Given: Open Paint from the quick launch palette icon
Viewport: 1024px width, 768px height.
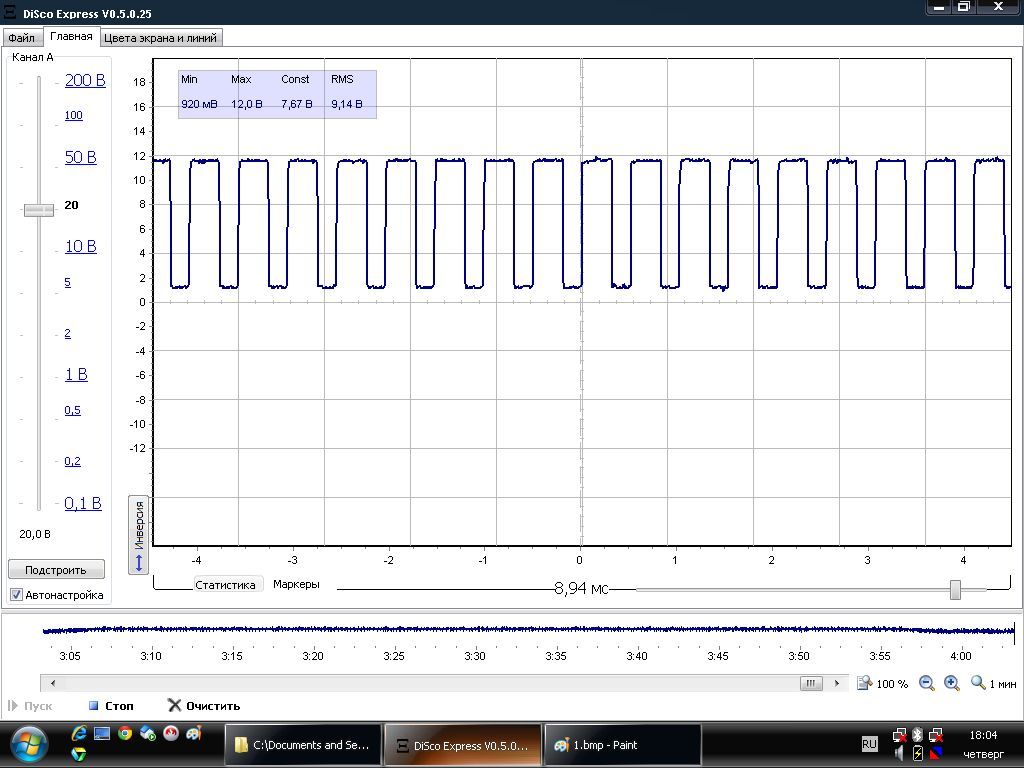Looking at the screenshot, I should pos(193,733).
